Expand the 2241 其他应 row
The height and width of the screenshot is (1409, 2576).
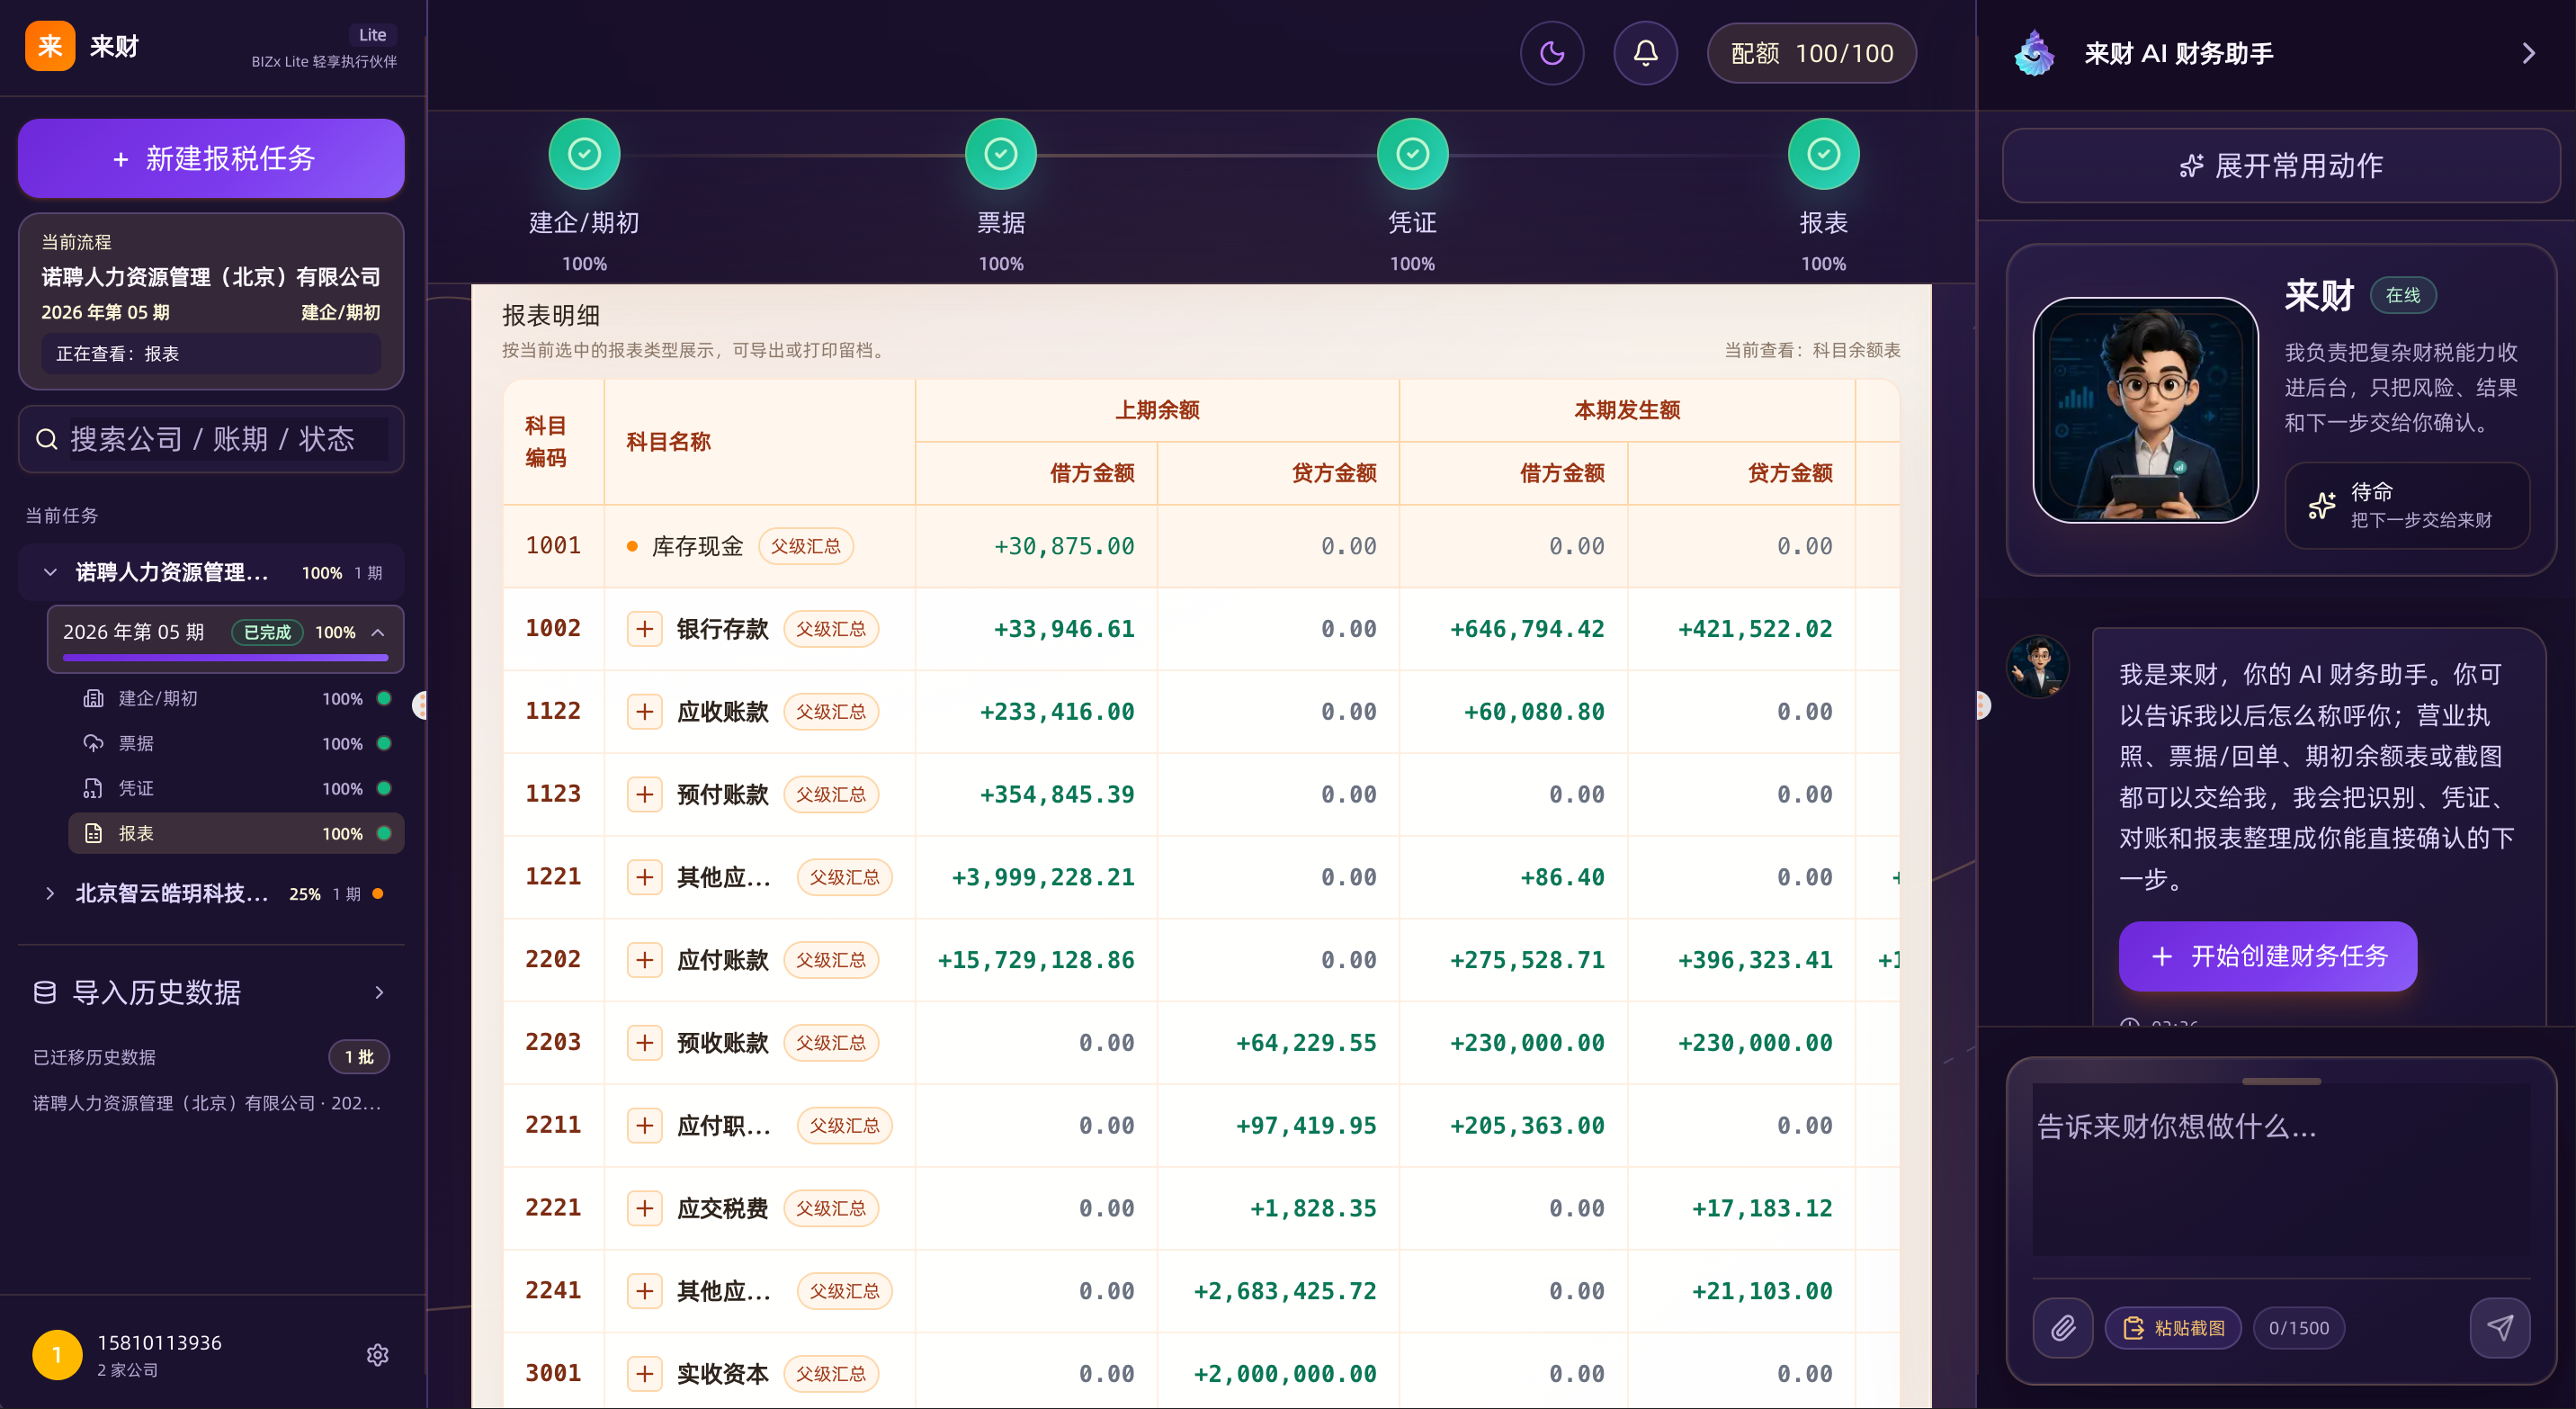click(644, 1291)
